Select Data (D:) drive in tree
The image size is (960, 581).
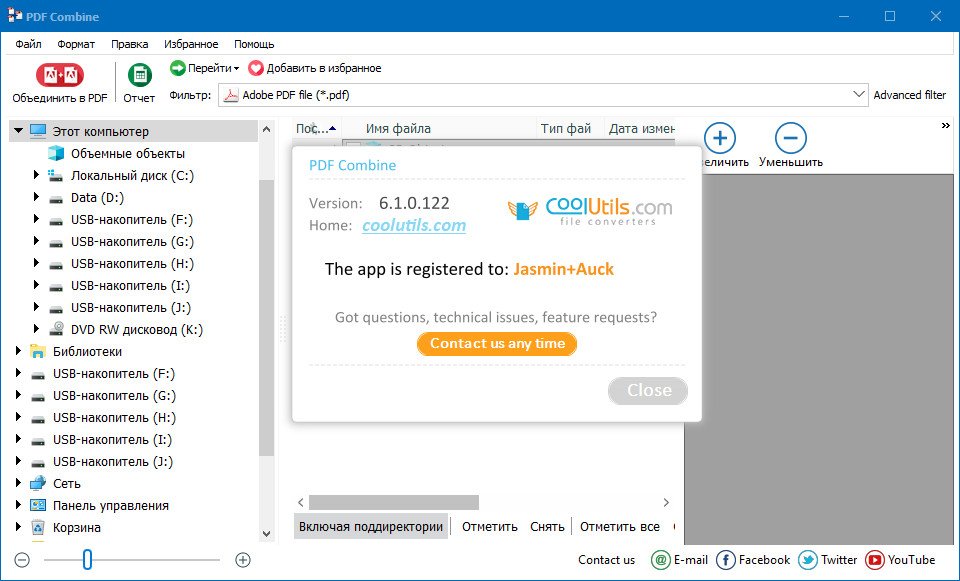[x=97, y=198]
